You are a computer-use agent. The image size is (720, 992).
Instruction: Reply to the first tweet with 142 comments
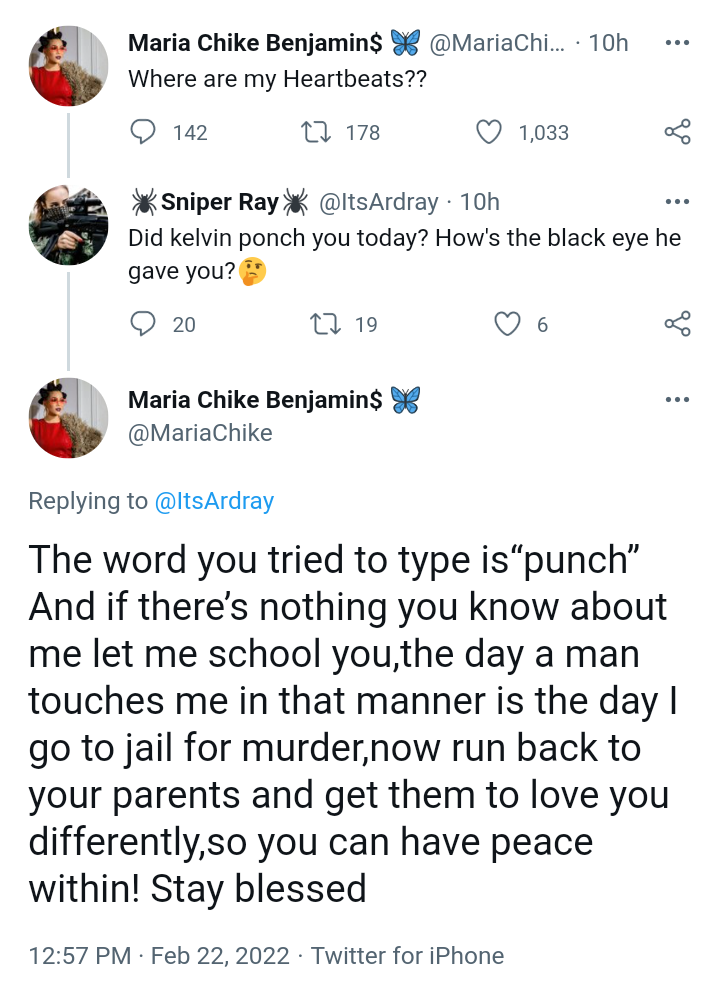tap(145, 132)
